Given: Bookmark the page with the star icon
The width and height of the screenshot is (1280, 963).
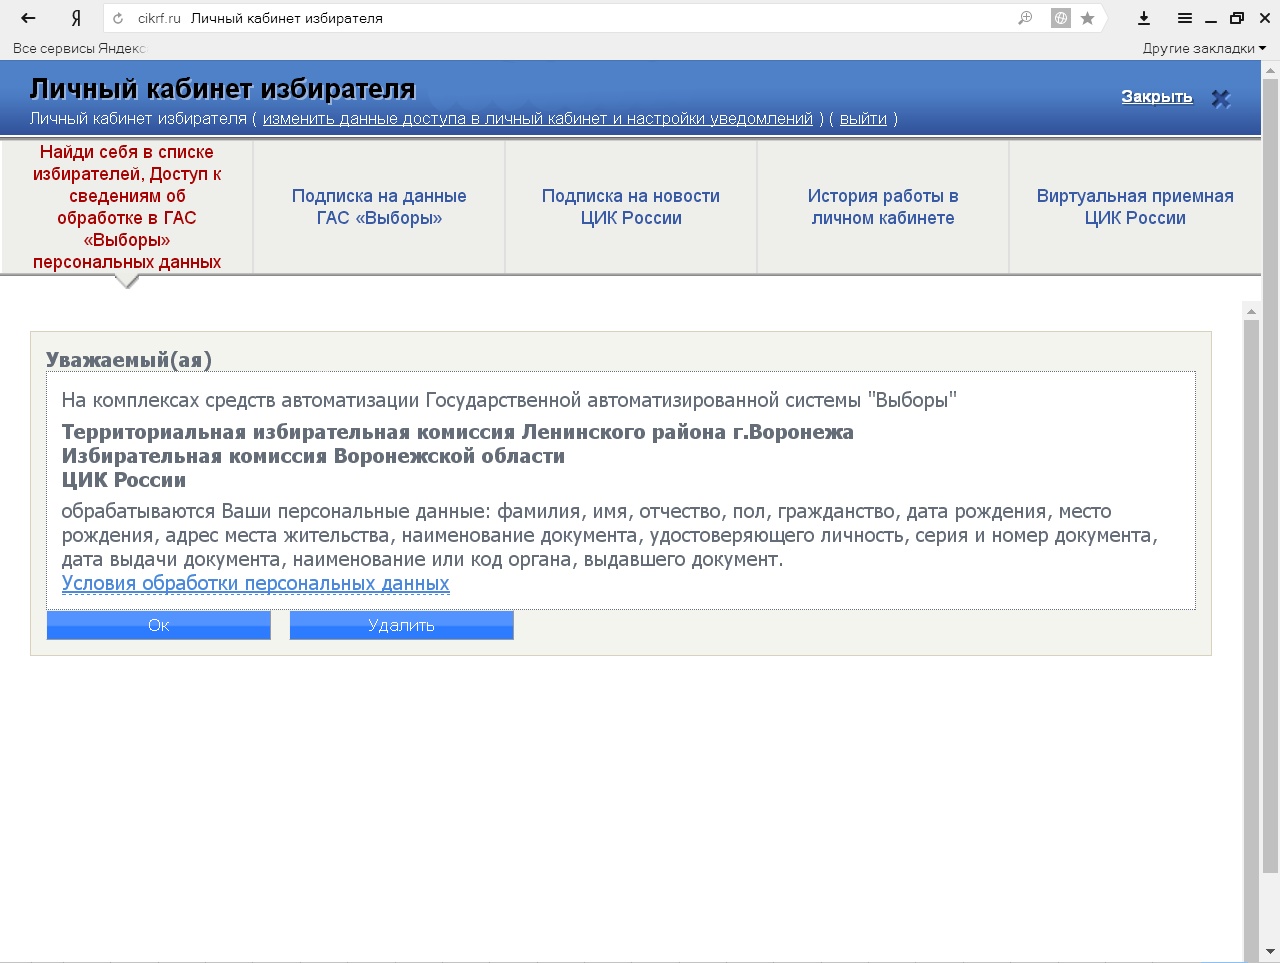Looking at the screenshot, I should [x=1088, y=18].
